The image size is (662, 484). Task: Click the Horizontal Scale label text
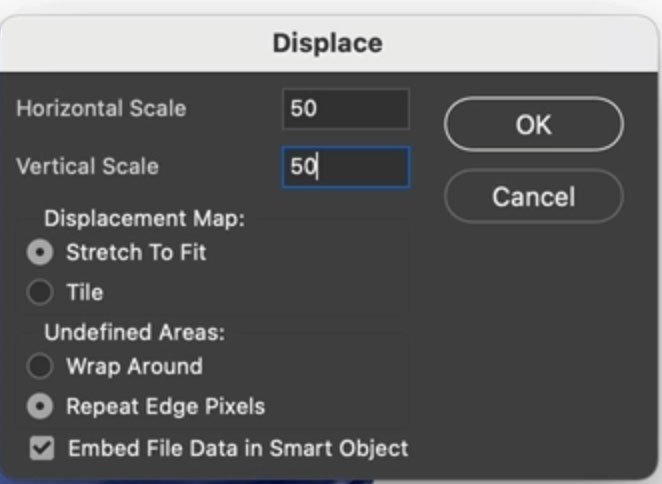click(x=101, y=108)
